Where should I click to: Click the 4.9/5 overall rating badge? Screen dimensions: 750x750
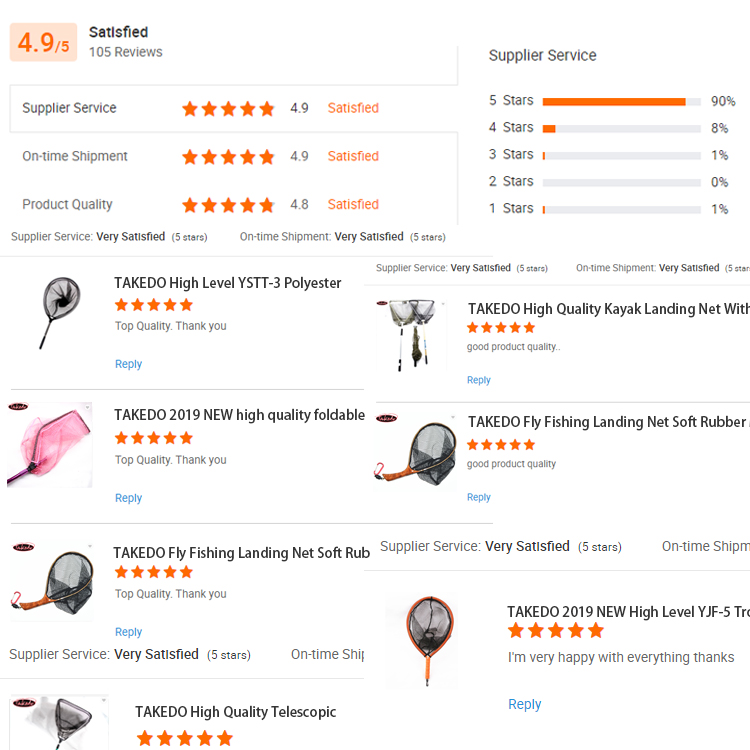pyautogui.click(x=43, y=43)
